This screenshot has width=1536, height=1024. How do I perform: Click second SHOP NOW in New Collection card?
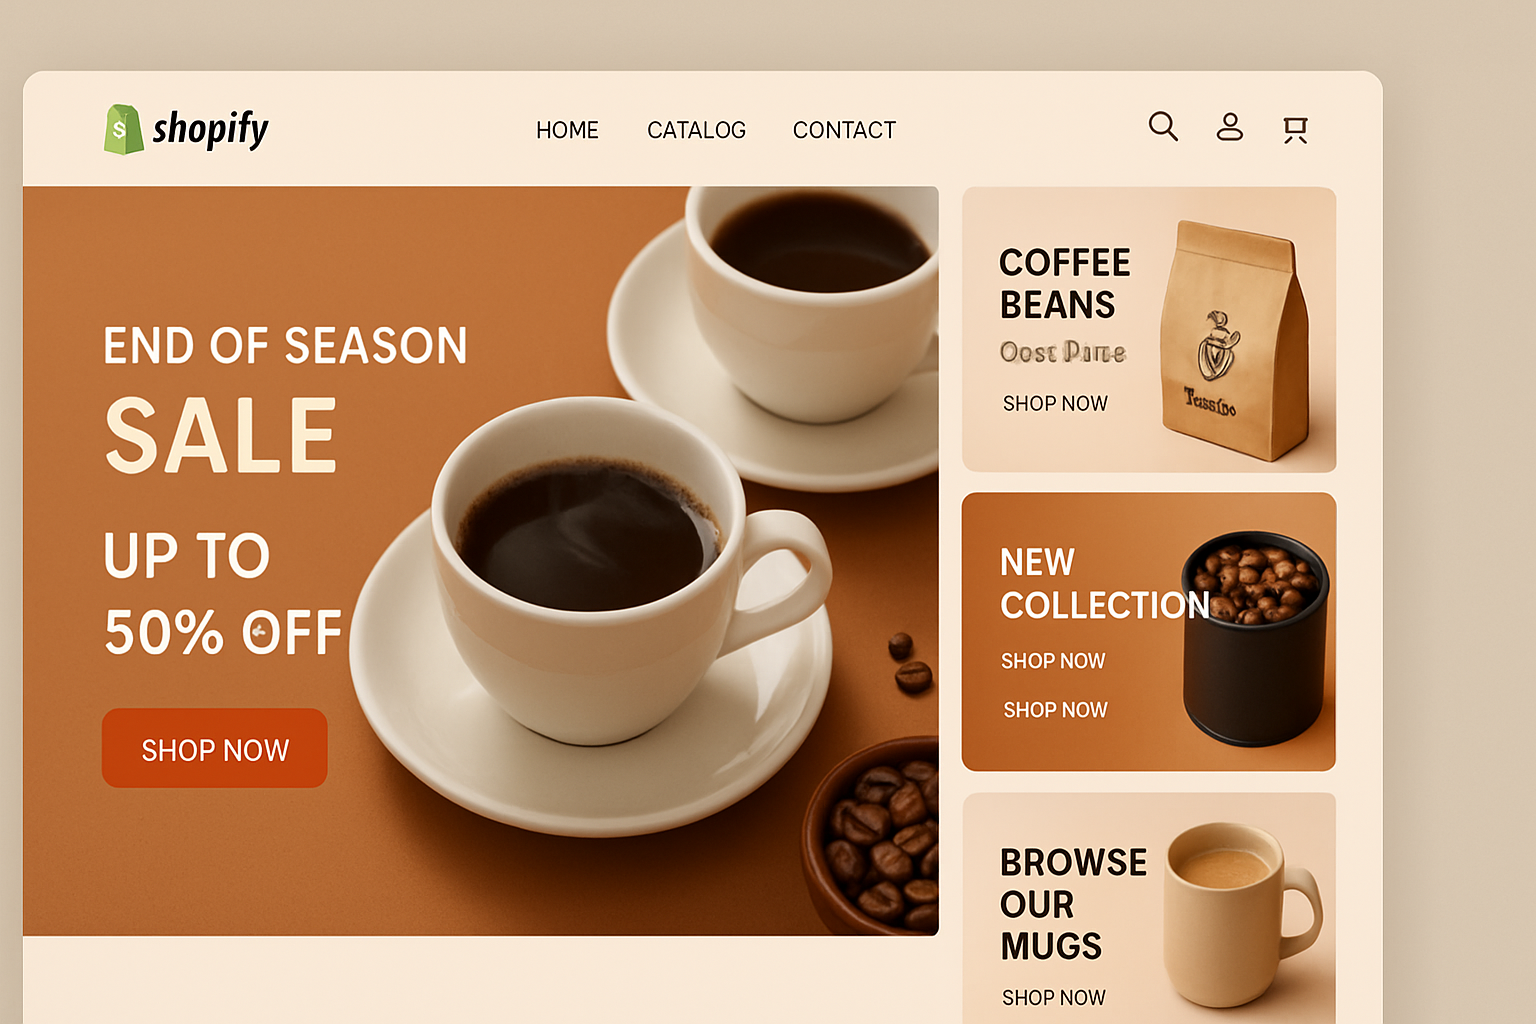[x=1055, y=710]
